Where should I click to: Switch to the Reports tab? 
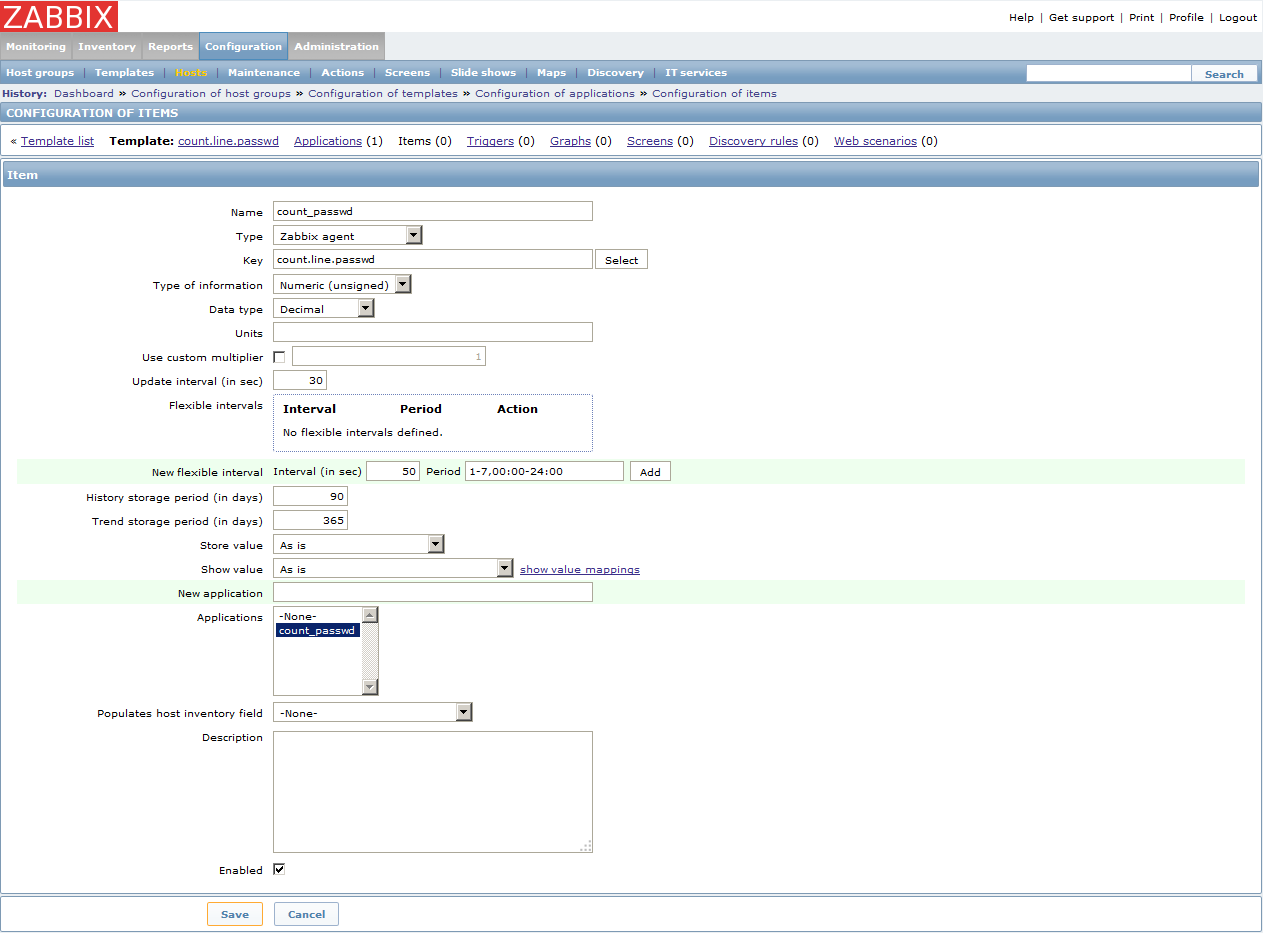click(170, 46)
